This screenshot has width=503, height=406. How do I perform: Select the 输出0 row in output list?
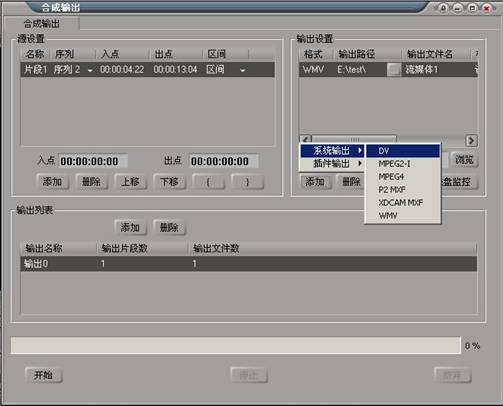coord(249,264)
